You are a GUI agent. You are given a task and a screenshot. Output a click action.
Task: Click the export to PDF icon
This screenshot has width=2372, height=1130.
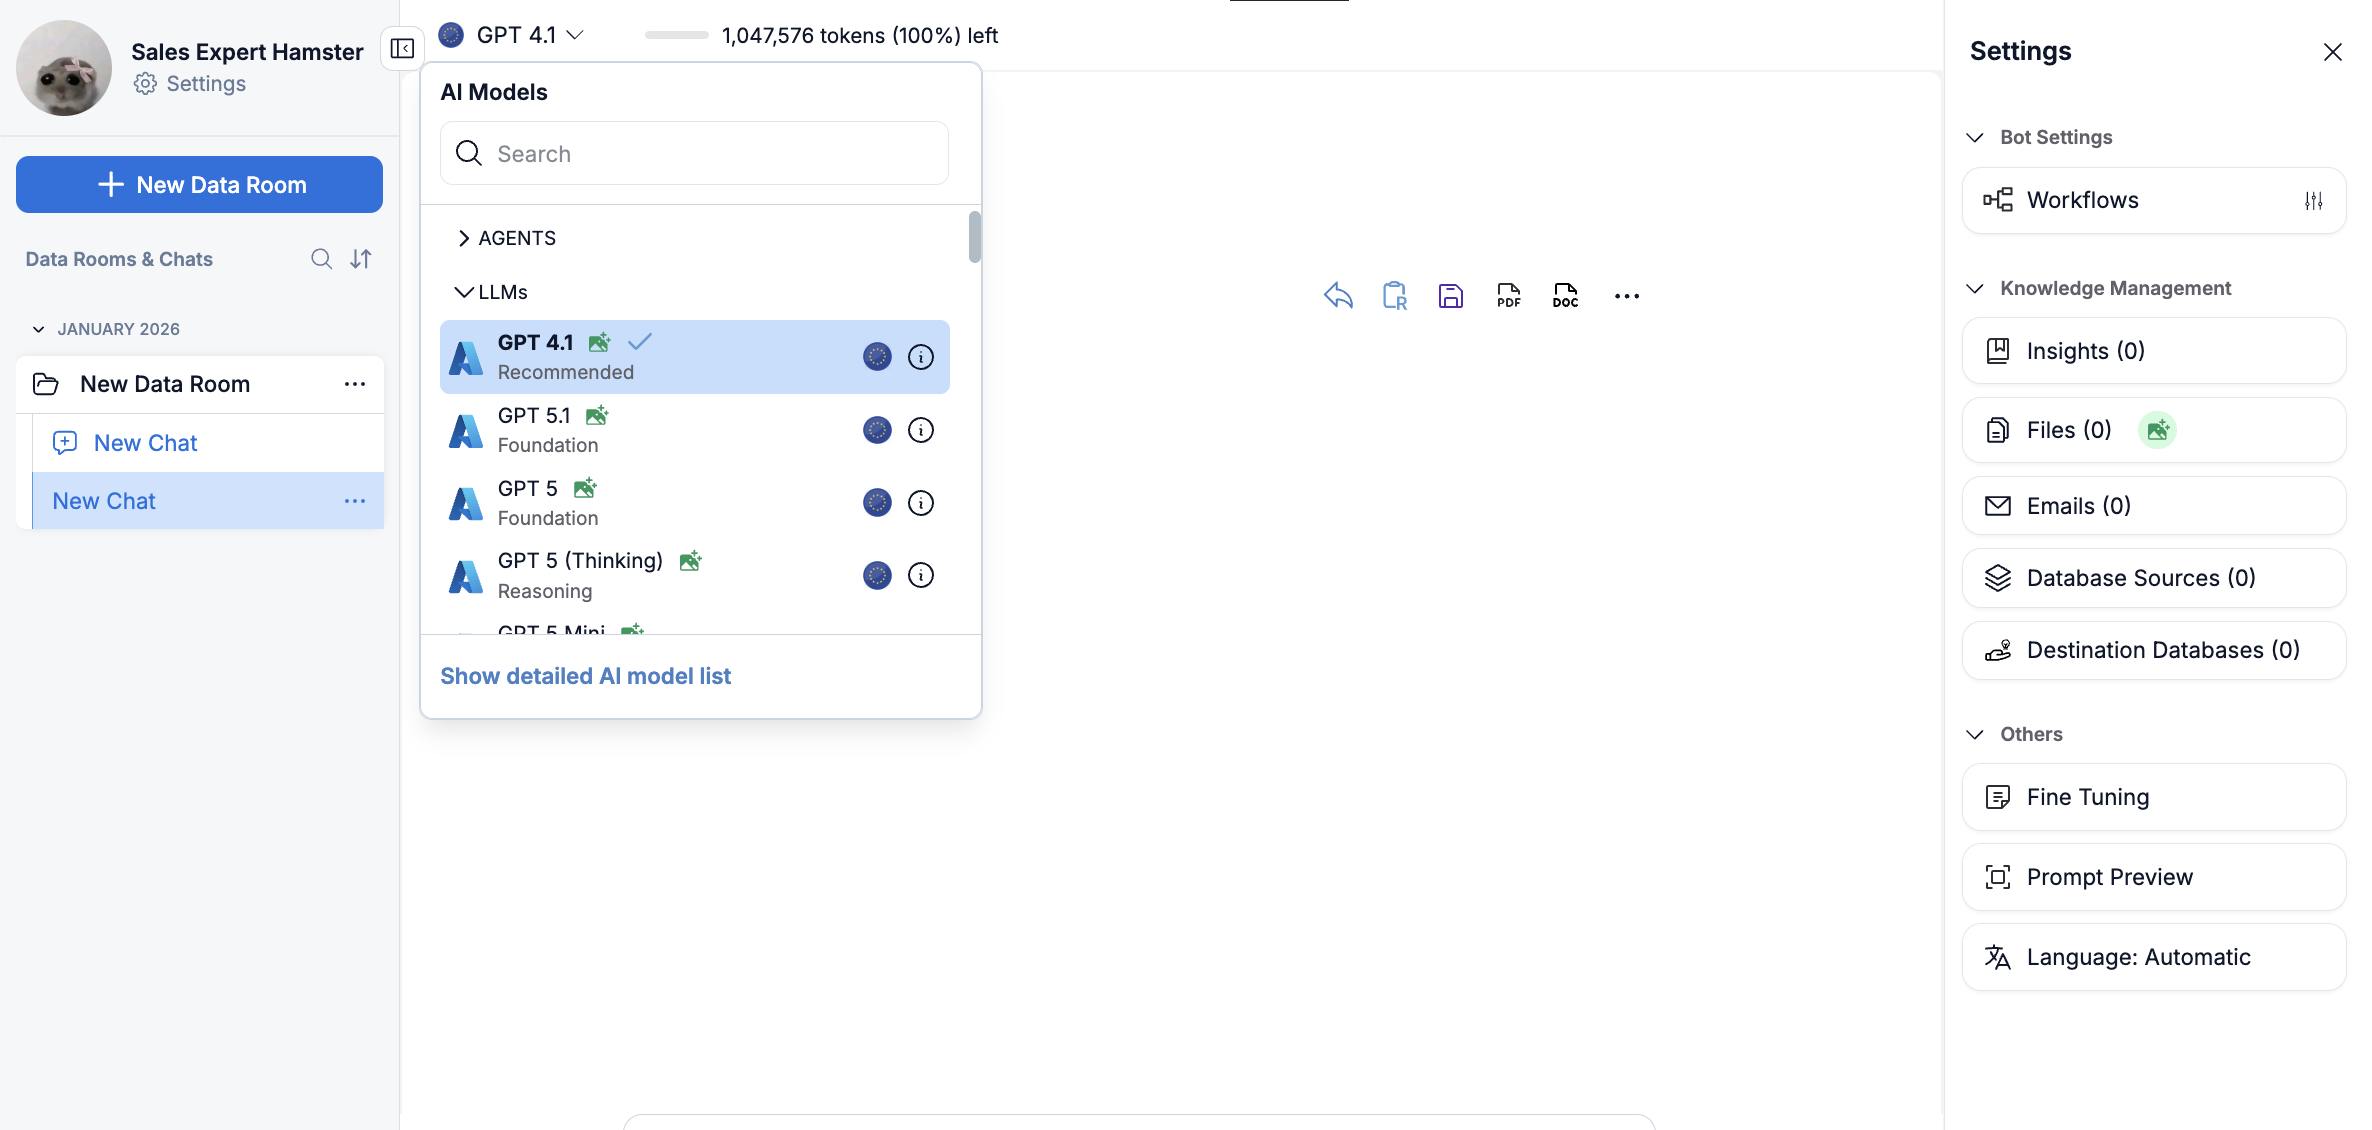[1508, 296]
